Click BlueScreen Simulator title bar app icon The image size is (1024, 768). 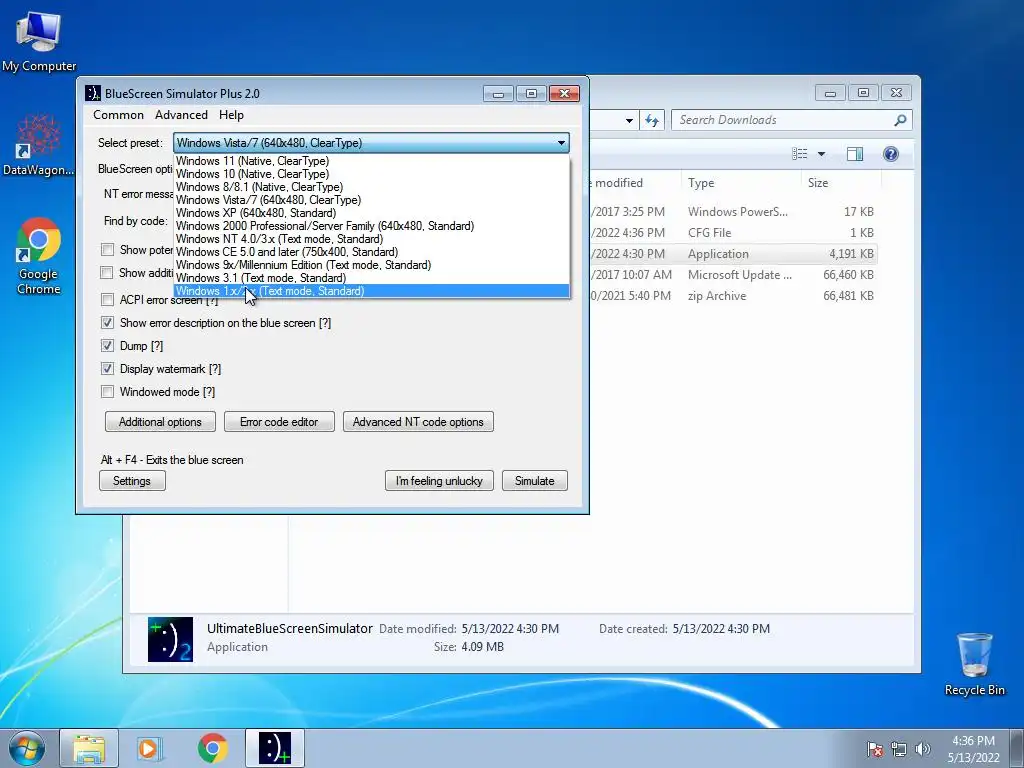[93, 93]
